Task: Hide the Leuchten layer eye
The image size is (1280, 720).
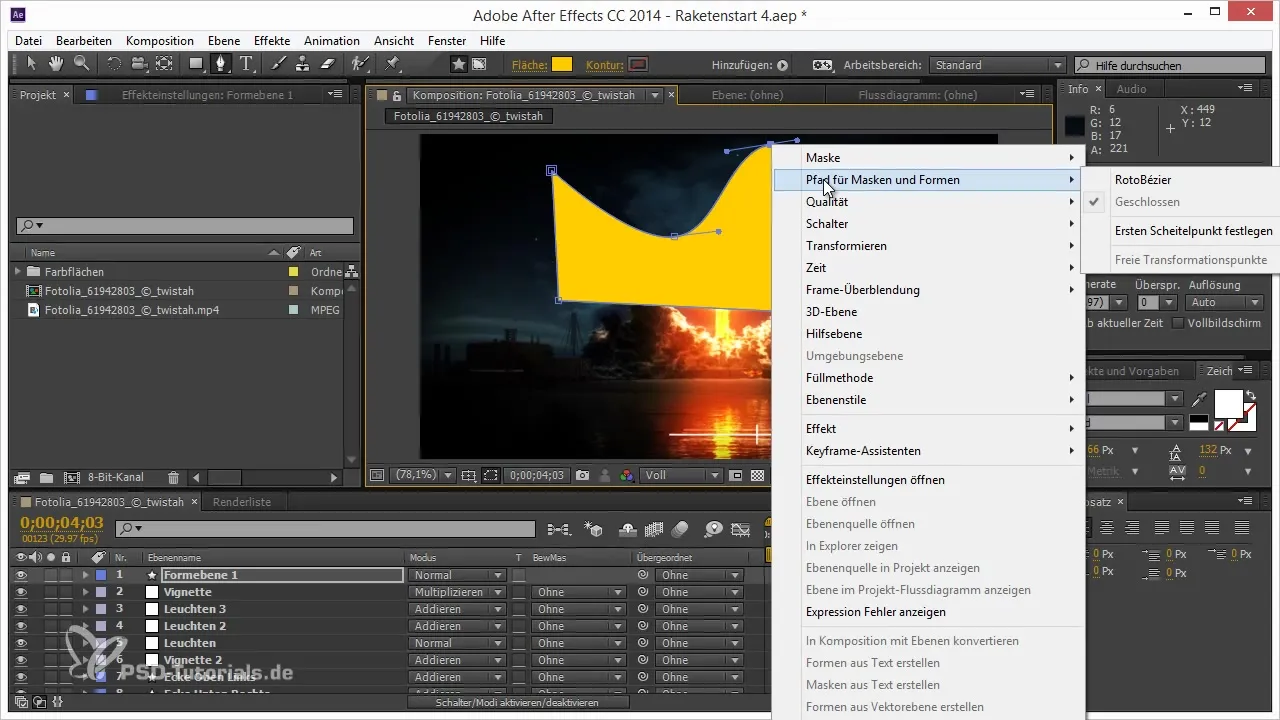Action: point(21,643)
